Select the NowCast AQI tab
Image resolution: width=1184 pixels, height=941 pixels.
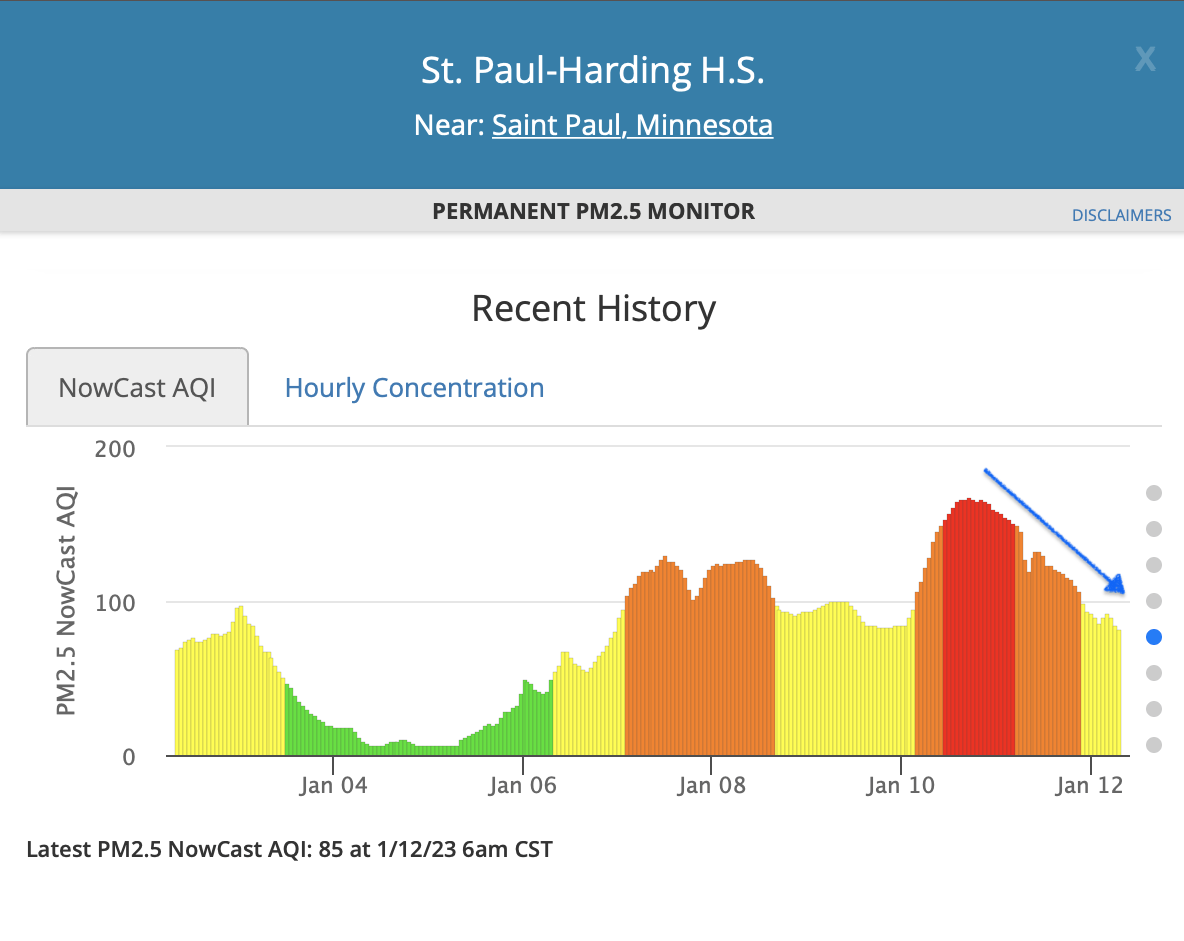click(x=137, y=388)
